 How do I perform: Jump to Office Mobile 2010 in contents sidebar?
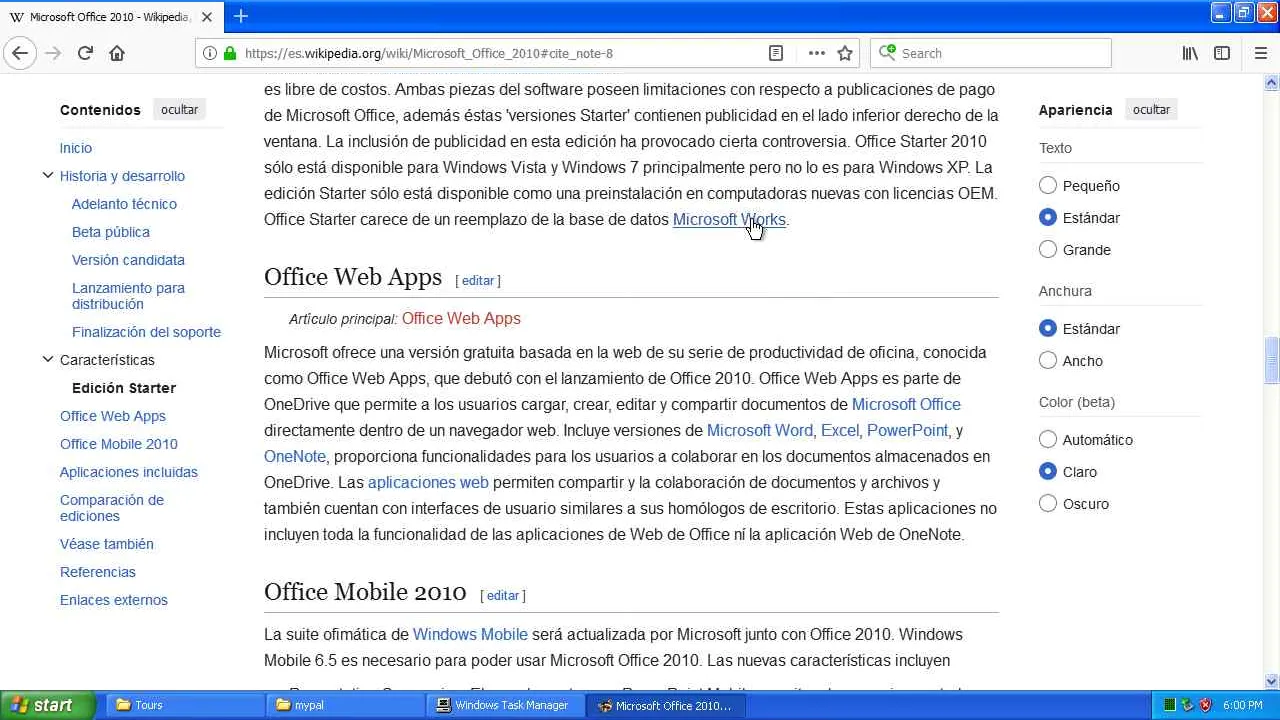[119, 444]
